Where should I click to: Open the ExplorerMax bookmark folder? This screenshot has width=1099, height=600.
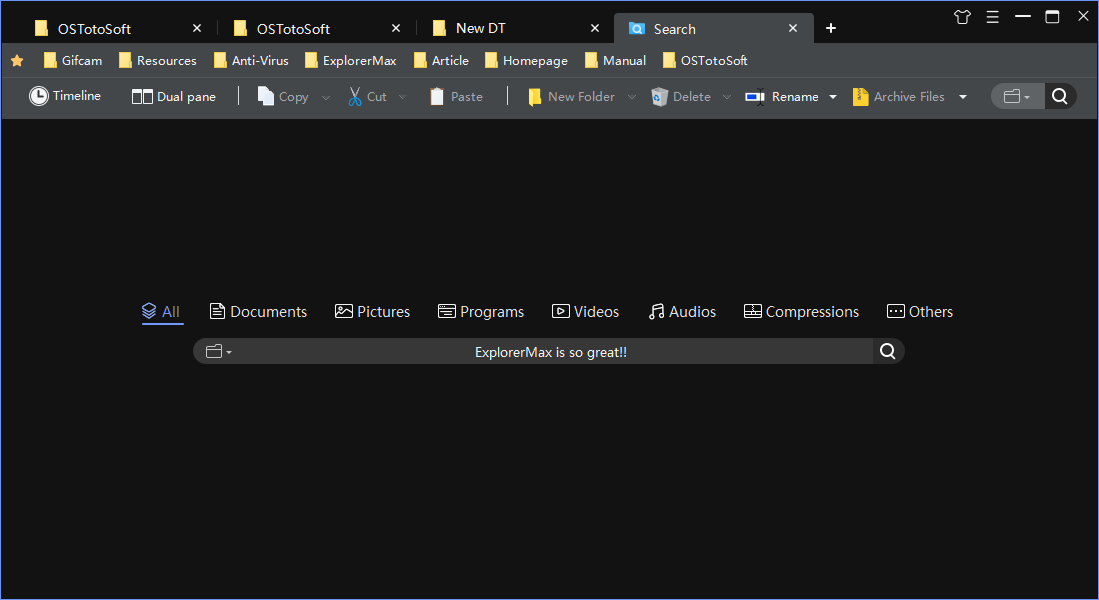(350, 61)
